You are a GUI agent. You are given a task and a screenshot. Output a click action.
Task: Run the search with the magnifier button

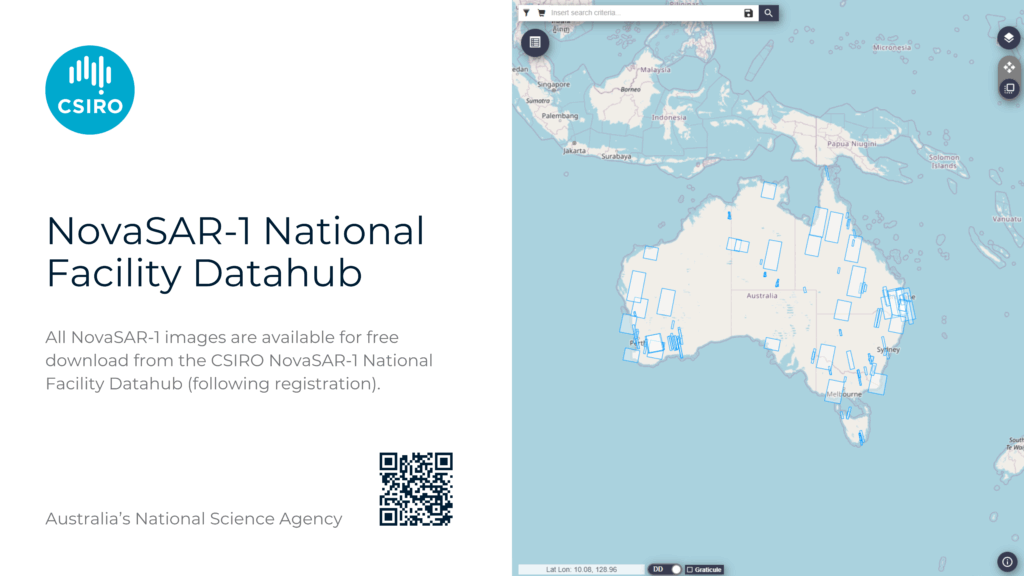[x=769, y=13]
